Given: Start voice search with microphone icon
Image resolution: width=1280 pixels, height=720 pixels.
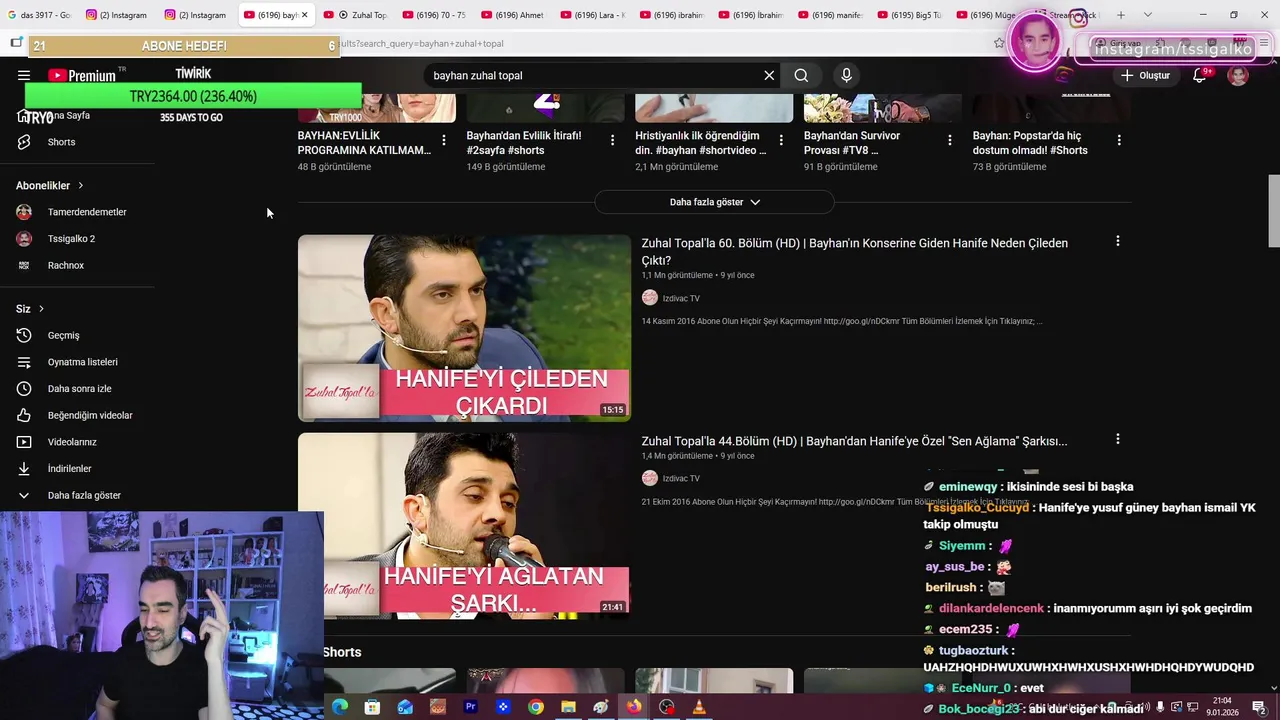Looking at the screenshot, I should pyautogui.click(x=846, y=75).
